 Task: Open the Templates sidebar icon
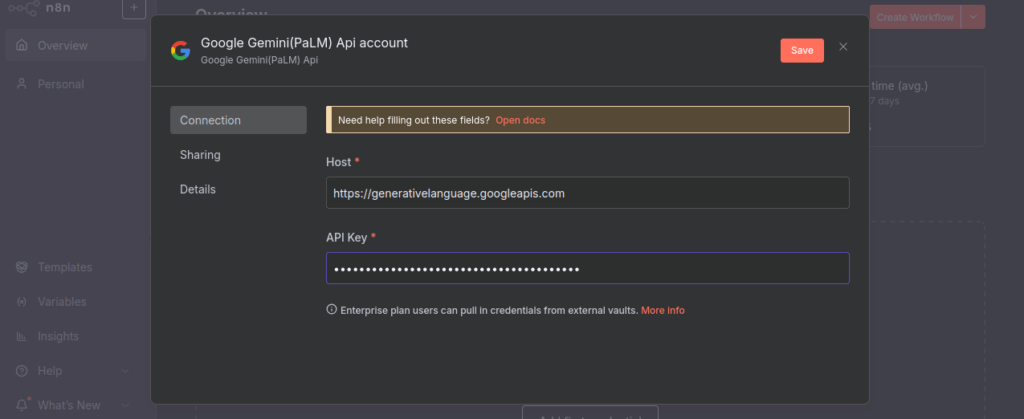[22, 268]
